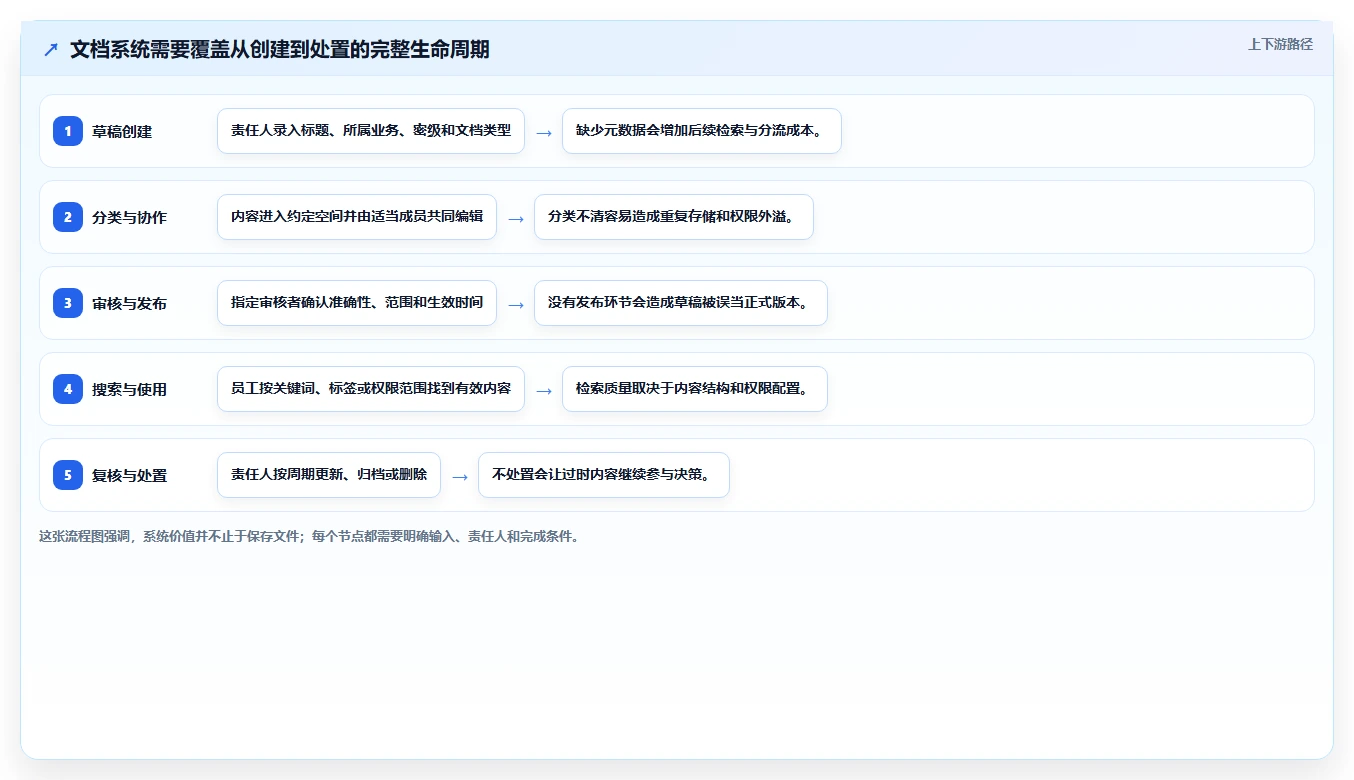The height and width of the screenshot is (780, 1354).
Task: Select the 分类与协作 step label
Action: tap(129, 217)
